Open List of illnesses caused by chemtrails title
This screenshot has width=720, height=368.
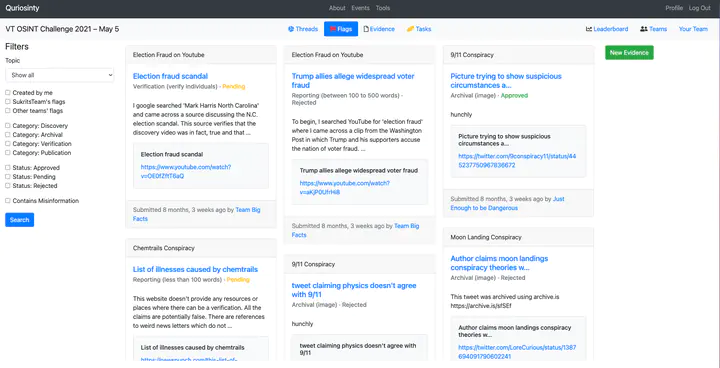(x=195, y=269)
